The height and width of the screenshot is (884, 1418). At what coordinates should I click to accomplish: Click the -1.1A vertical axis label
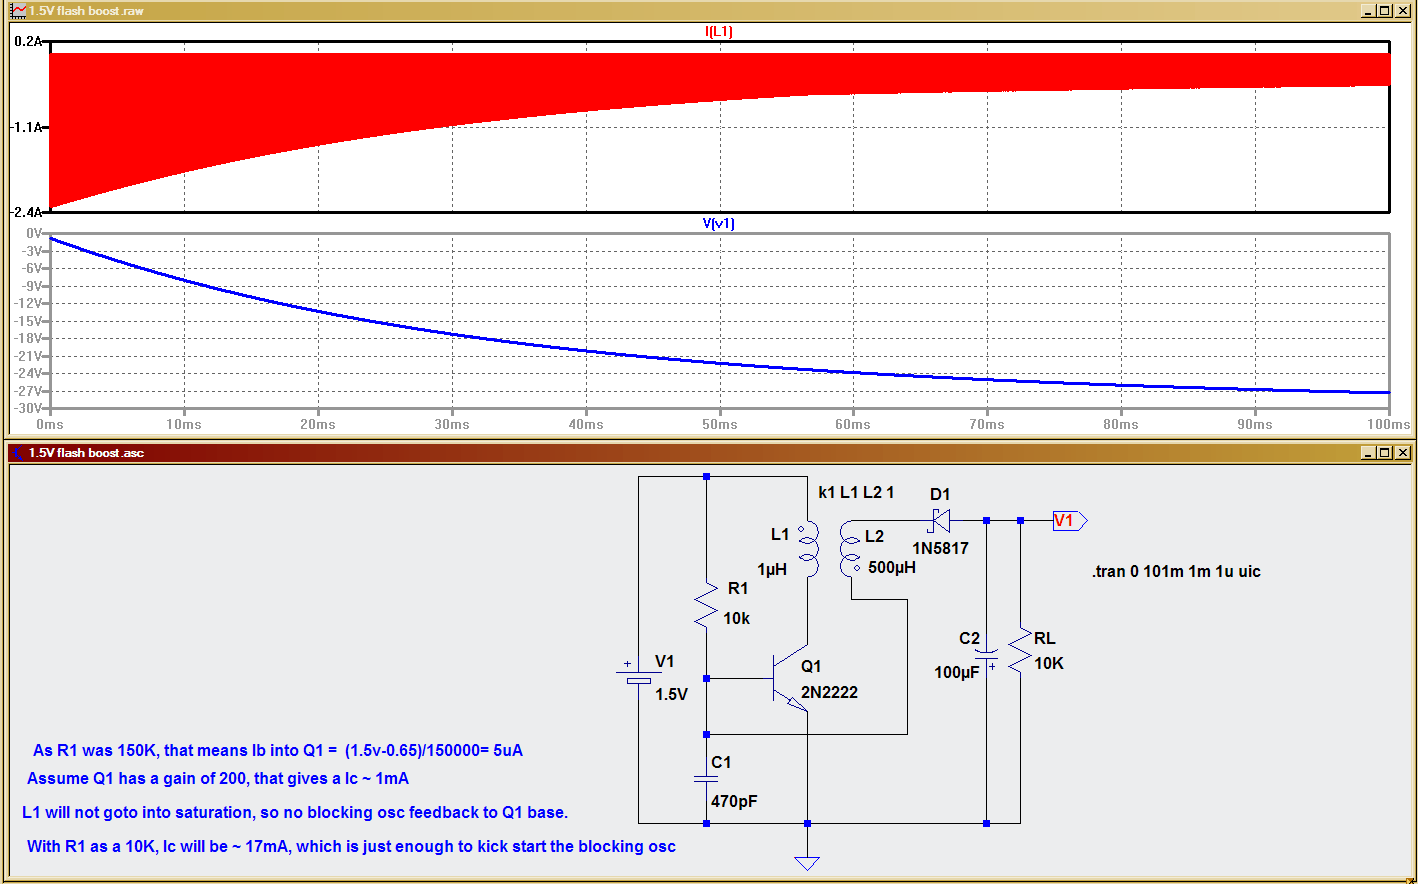tap(25, 128)
